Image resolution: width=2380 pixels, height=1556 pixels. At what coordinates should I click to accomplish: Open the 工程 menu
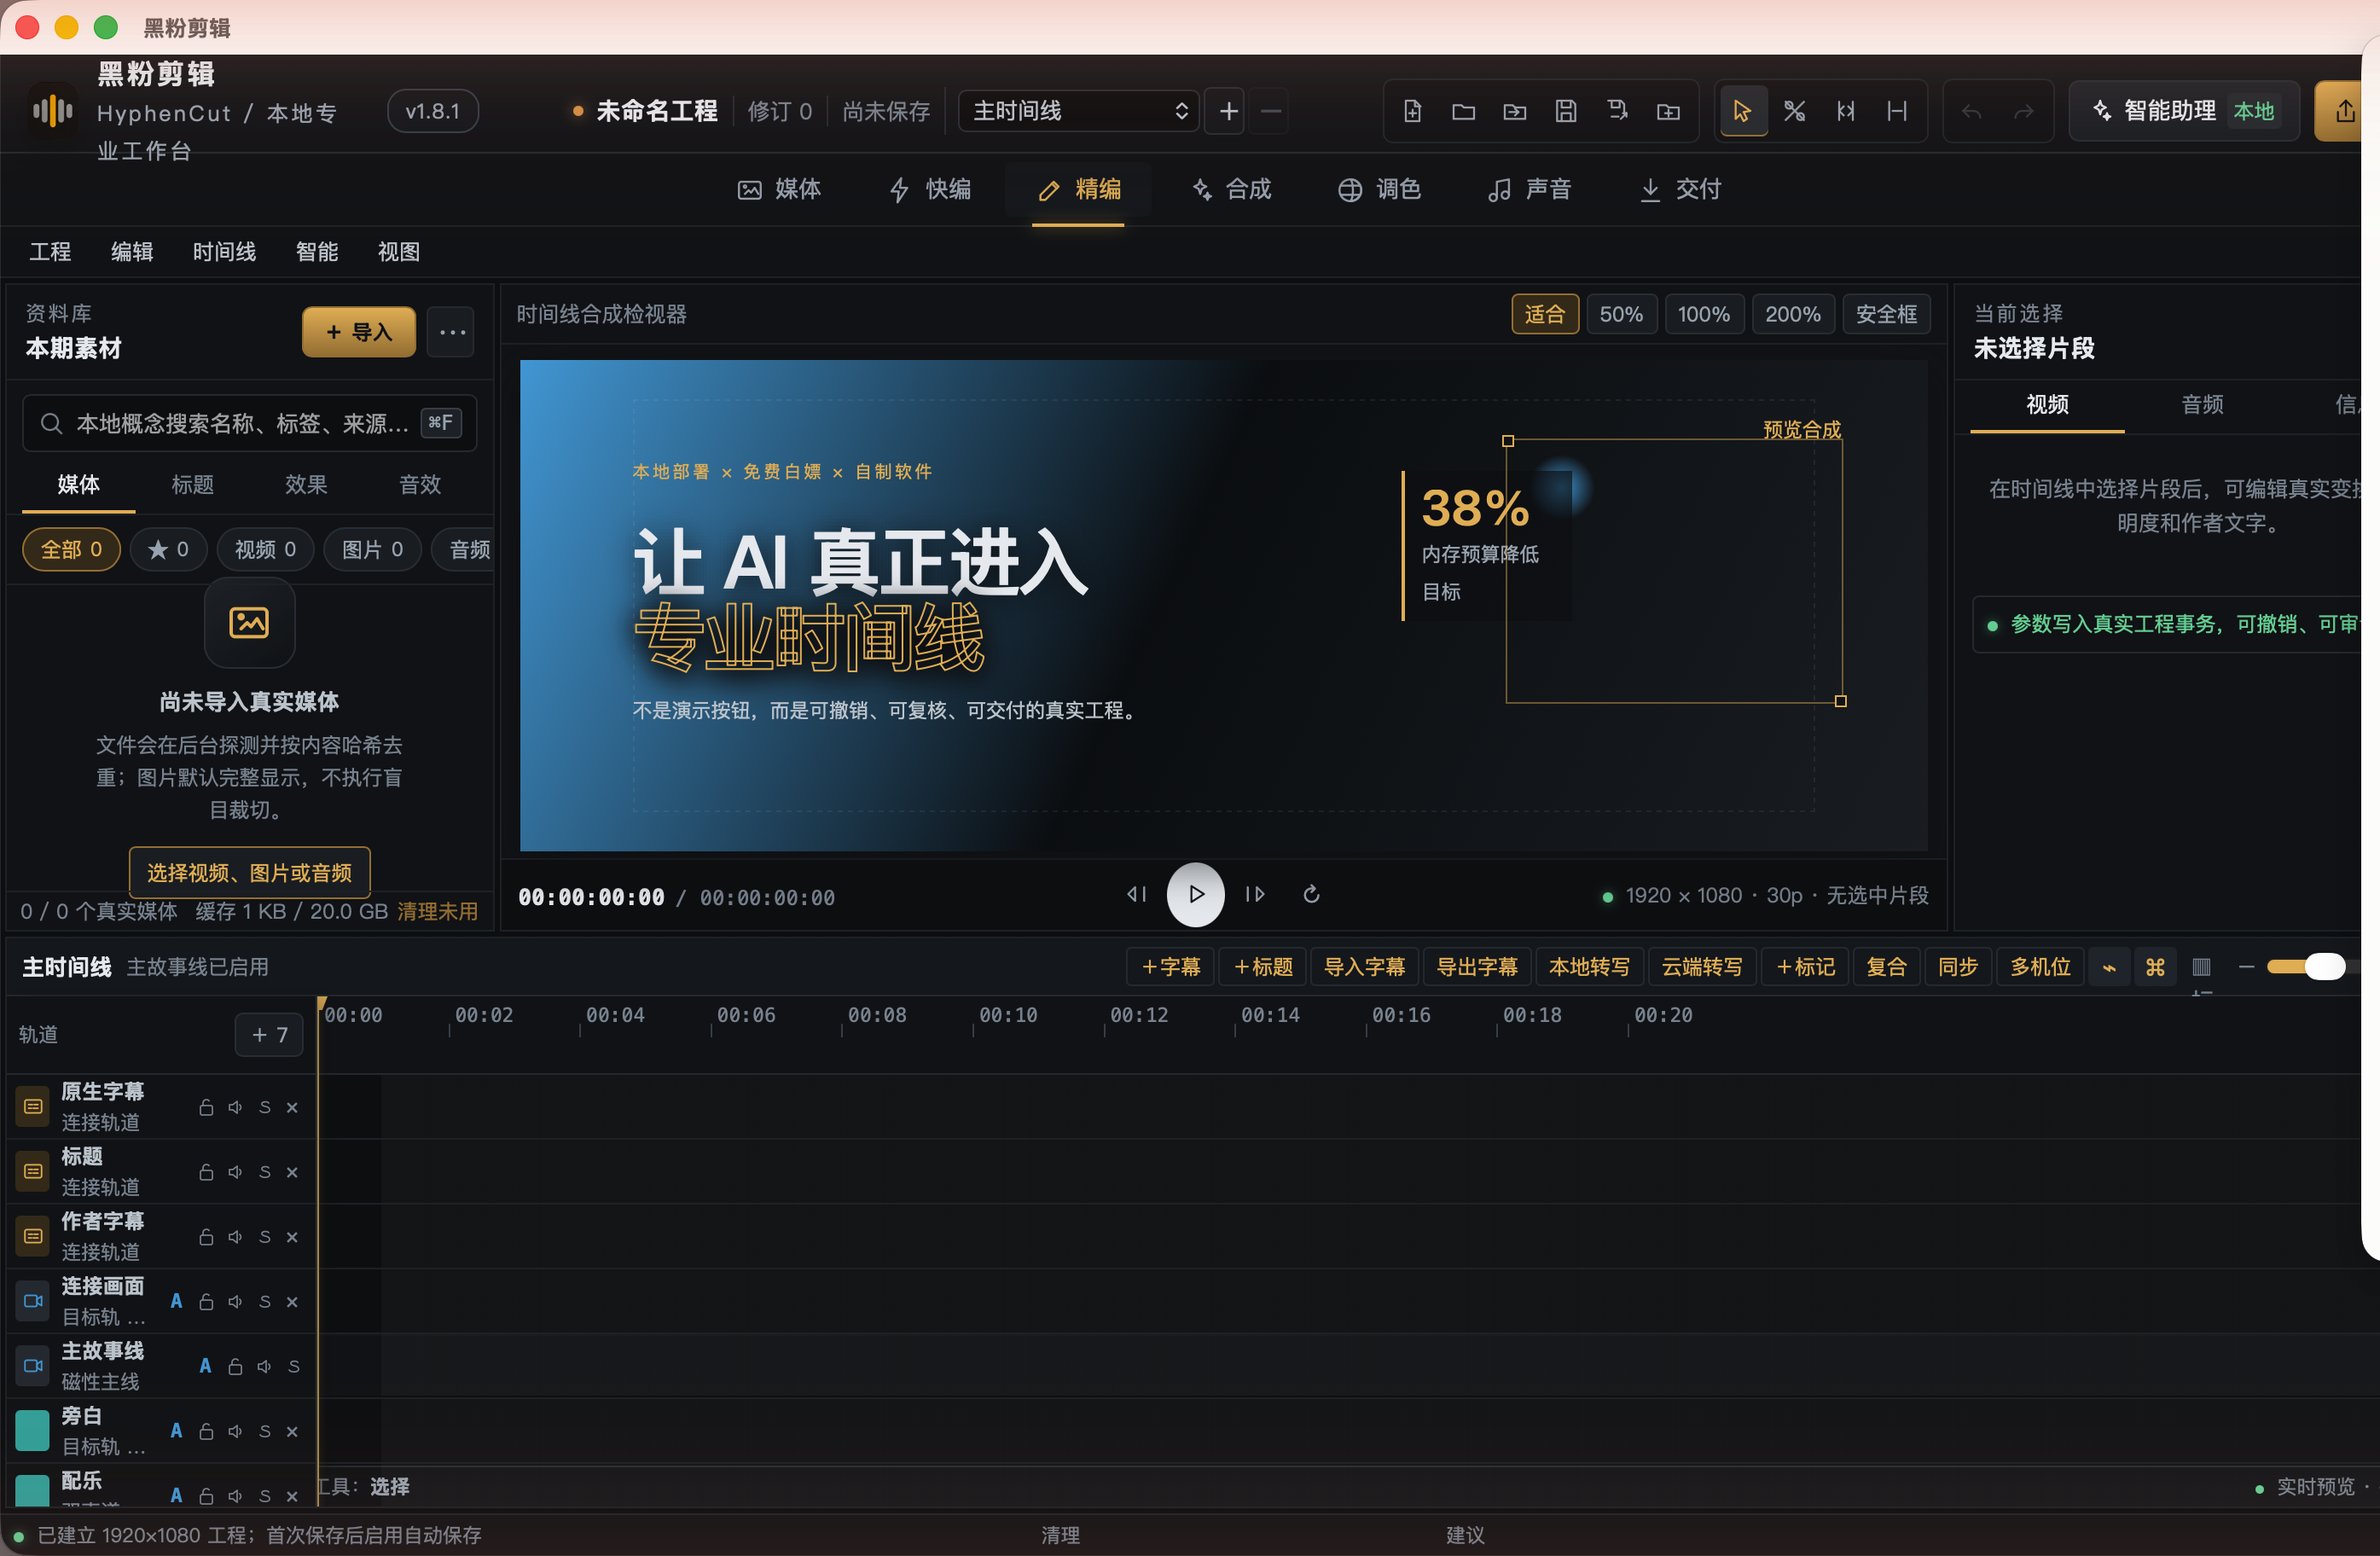click(x=50, y=252)
